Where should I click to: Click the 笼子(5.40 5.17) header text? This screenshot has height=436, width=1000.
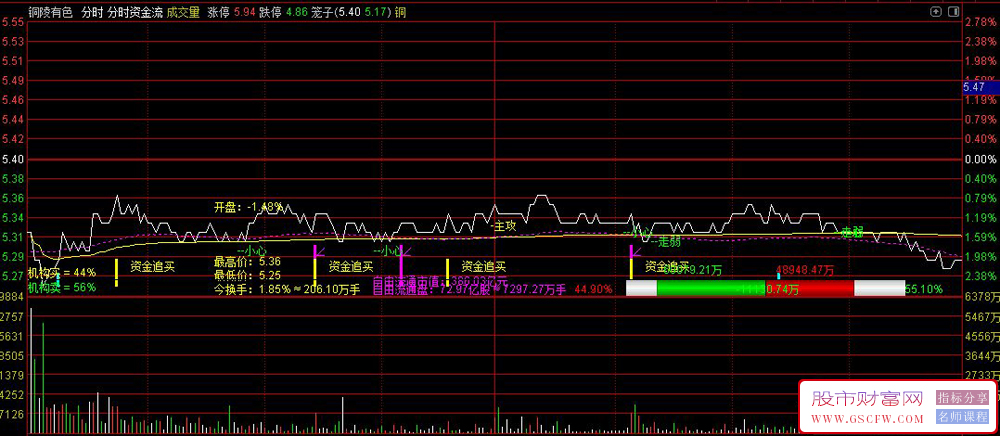pos(350,11)
